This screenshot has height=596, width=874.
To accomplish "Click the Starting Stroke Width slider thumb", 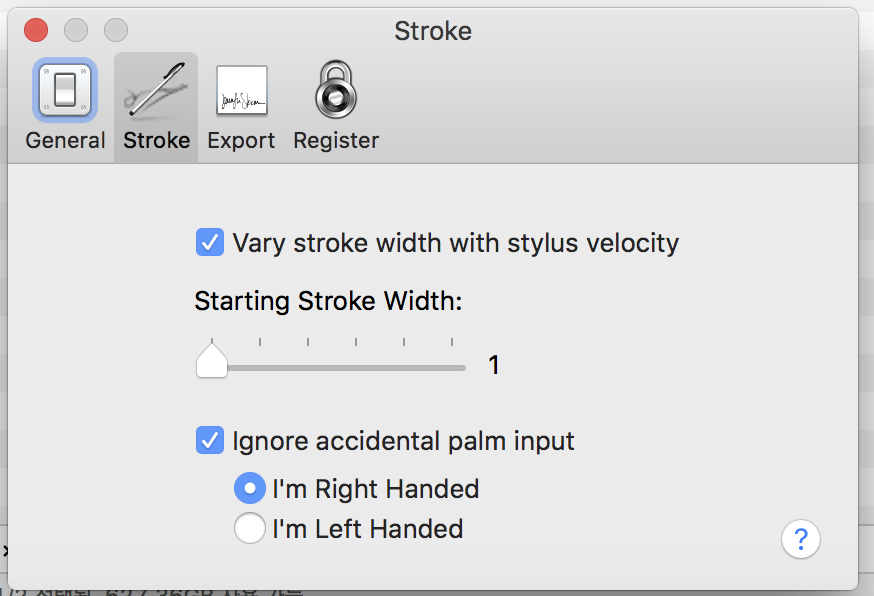I will tap(211, 362).
